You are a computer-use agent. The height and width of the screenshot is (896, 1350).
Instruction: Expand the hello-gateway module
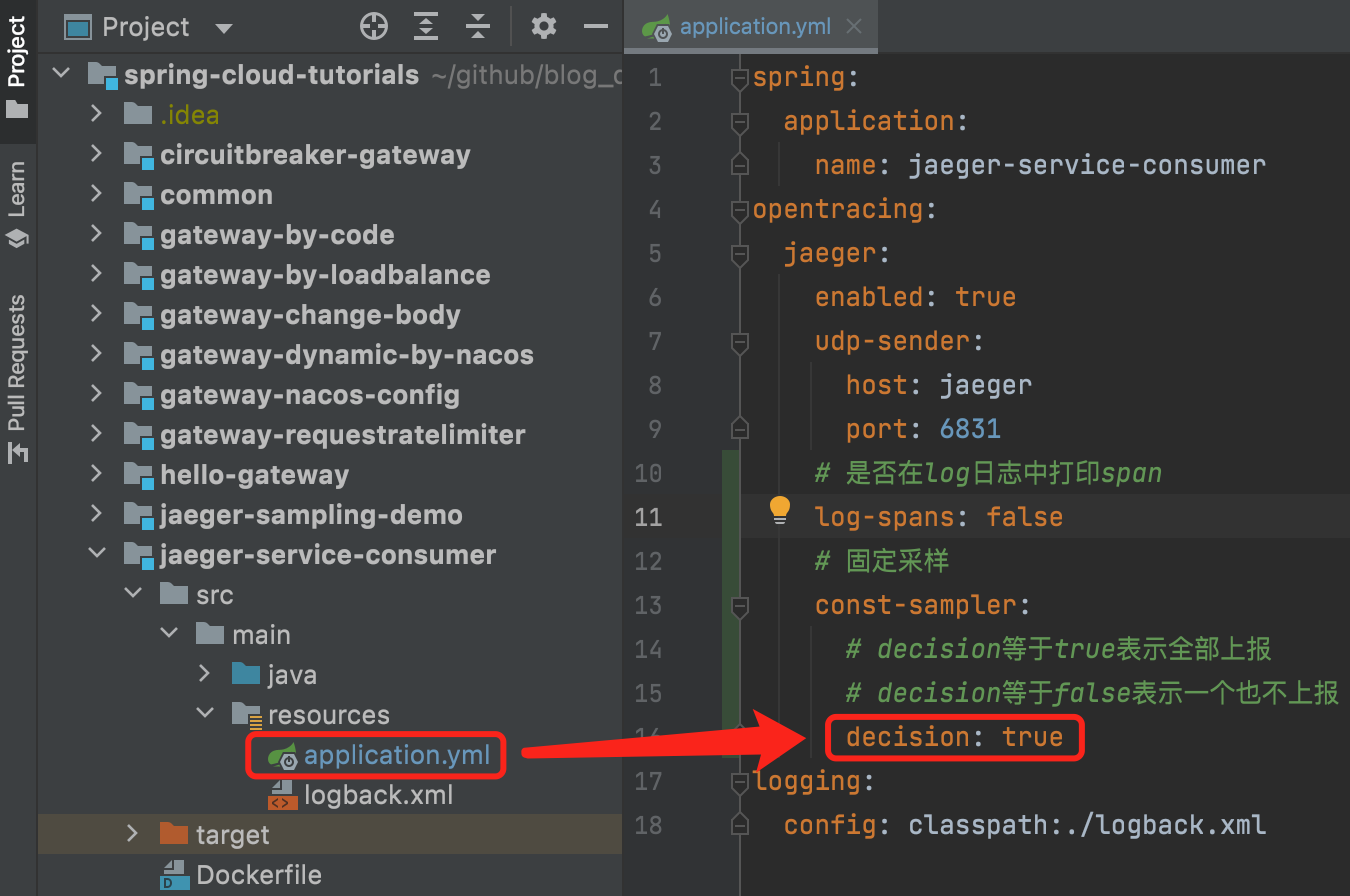tap(96, 475)
